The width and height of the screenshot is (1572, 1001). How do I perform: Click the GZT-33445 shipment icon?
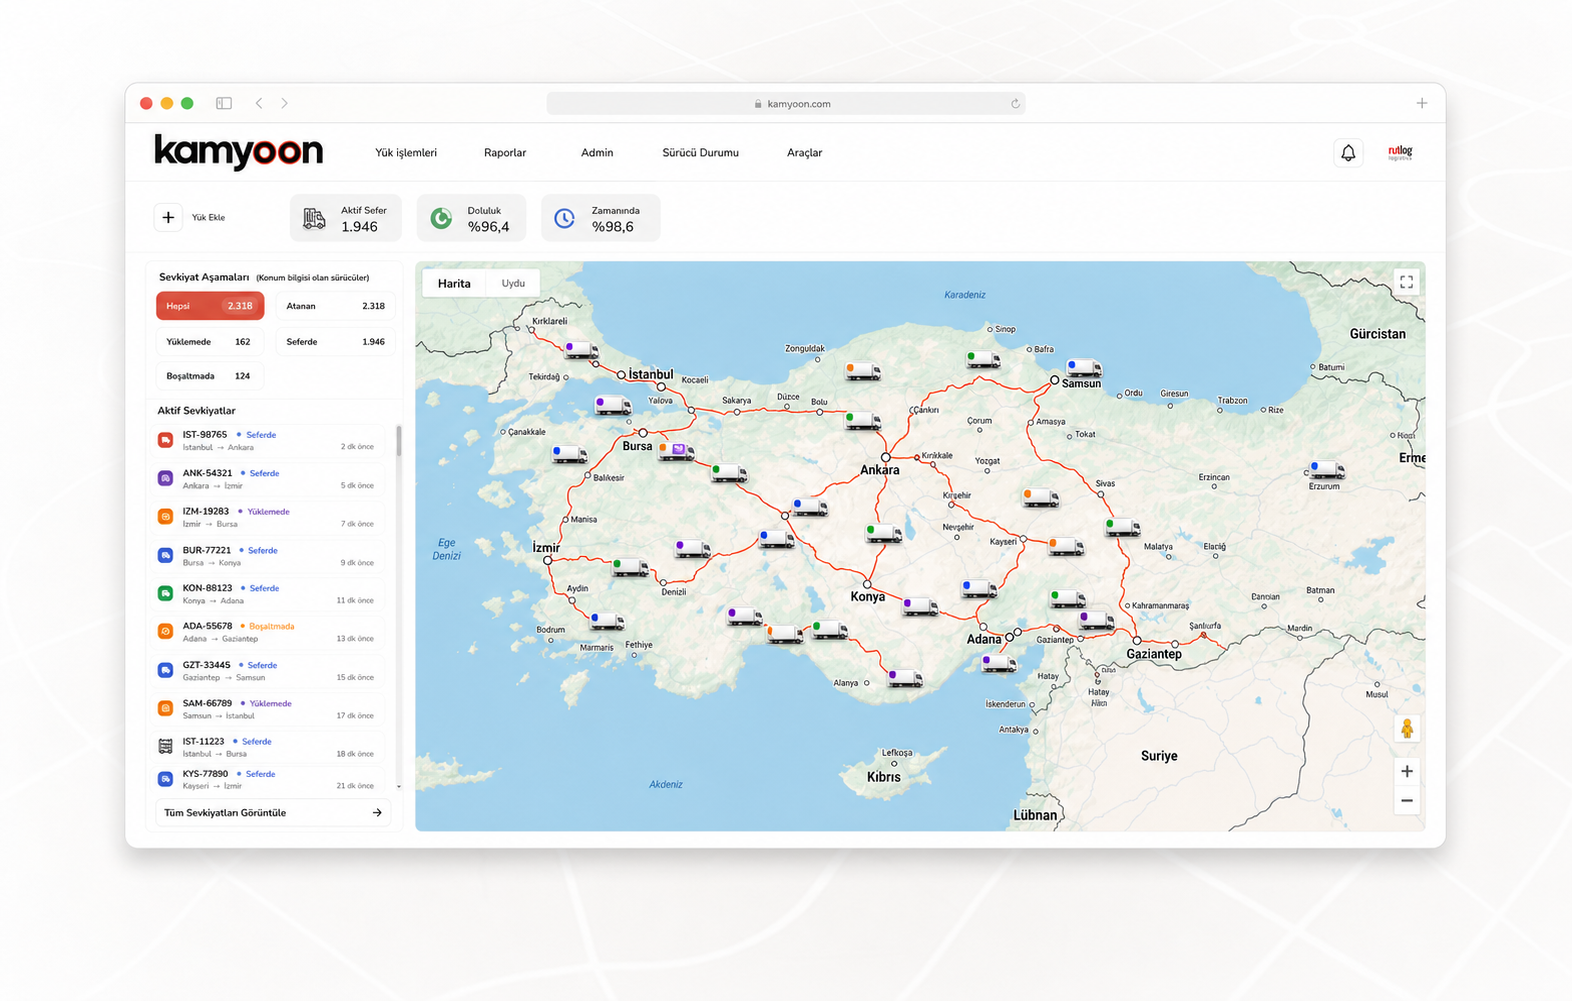(x=166, y=670)
